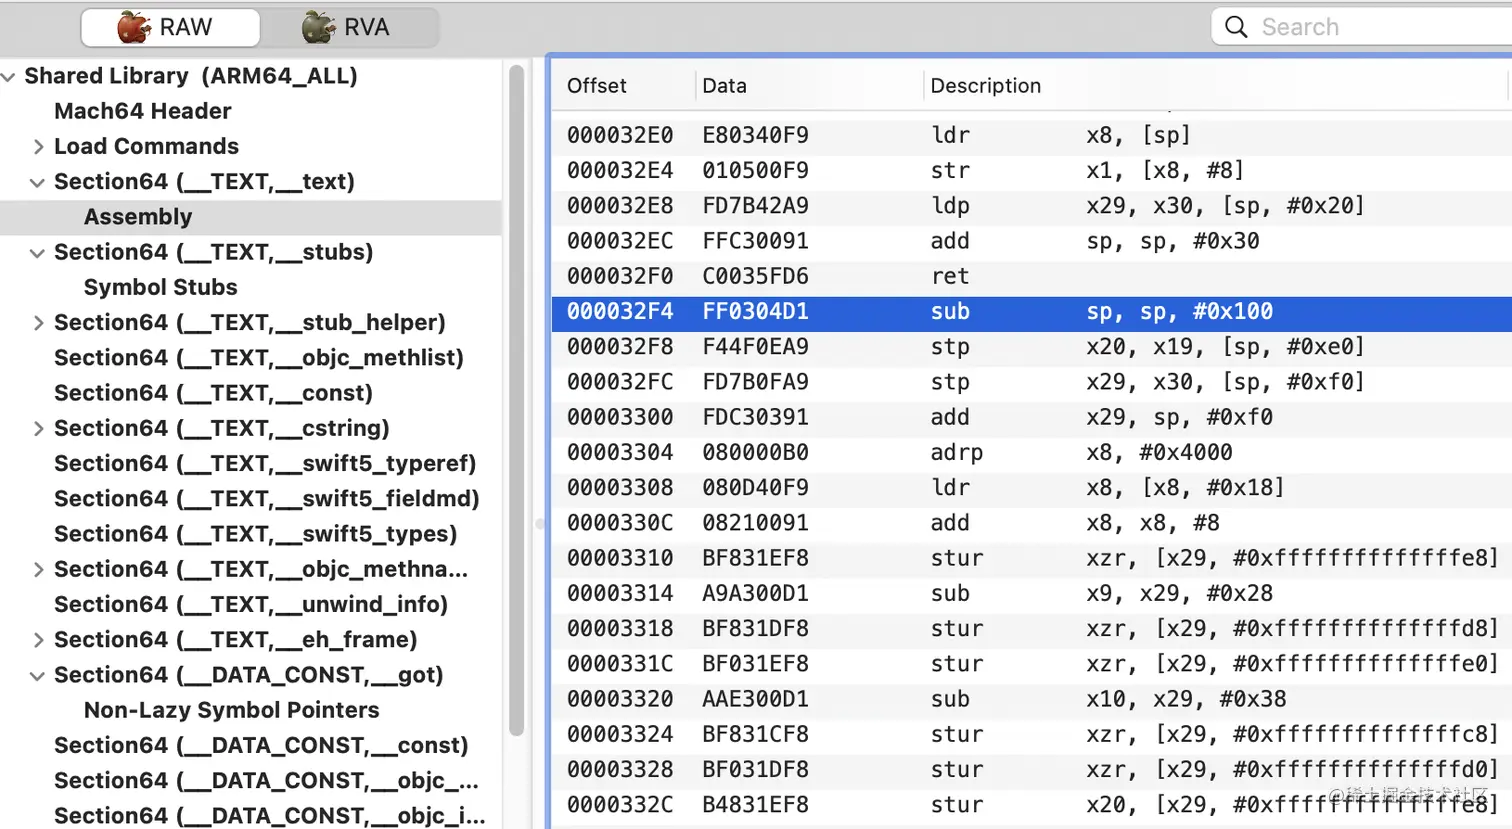
Task: Select the row with data FFC30091
Action: (1032, 241)
